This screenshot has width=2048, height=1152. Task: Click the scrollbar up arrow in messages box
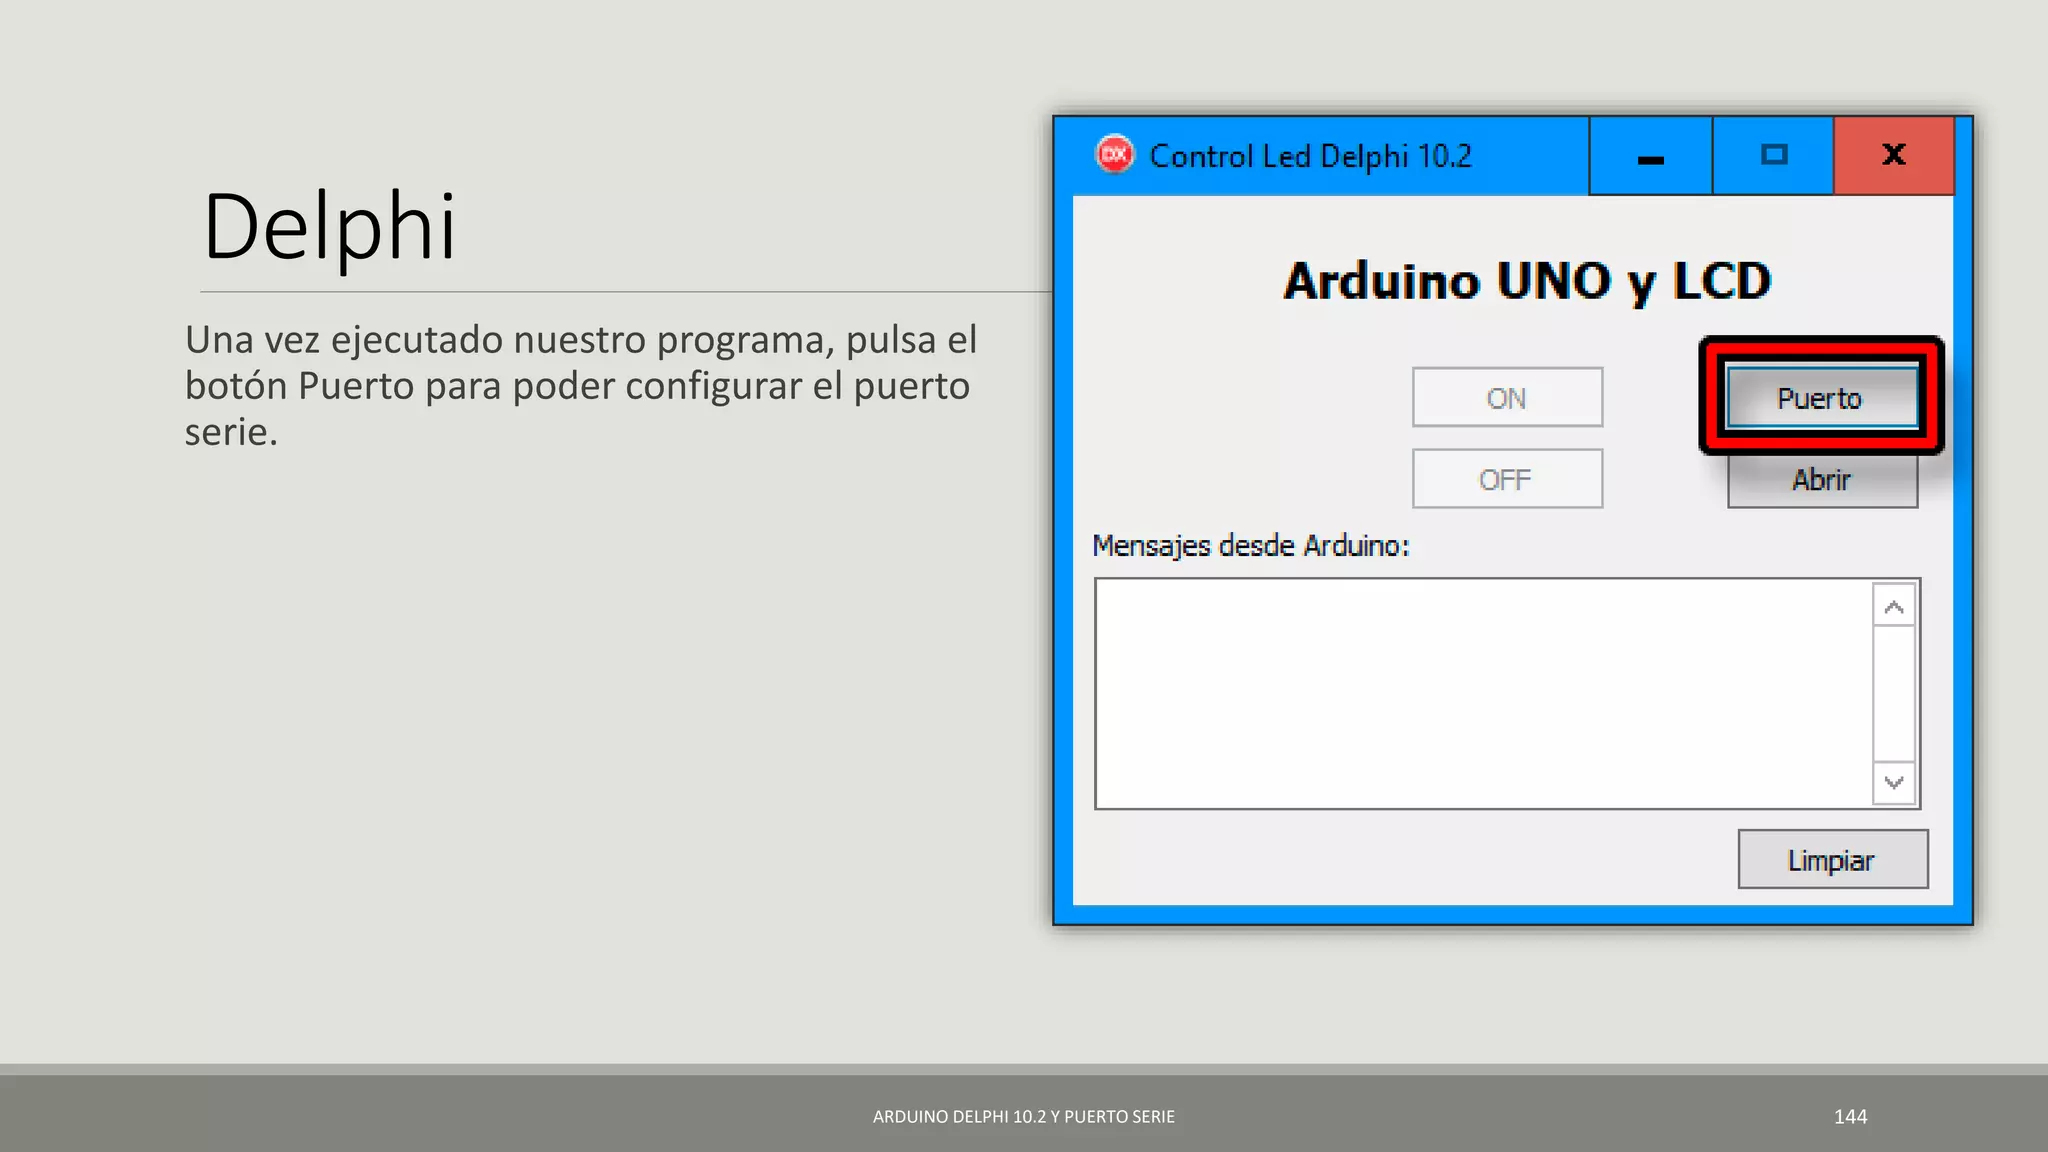point(1893,607)
